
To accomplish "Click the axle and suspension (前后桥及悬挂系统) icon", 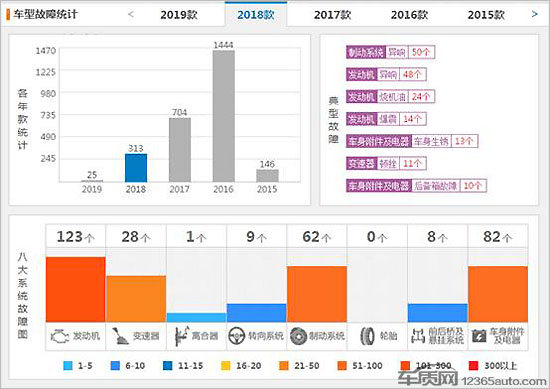I will [x=418, y=336].
